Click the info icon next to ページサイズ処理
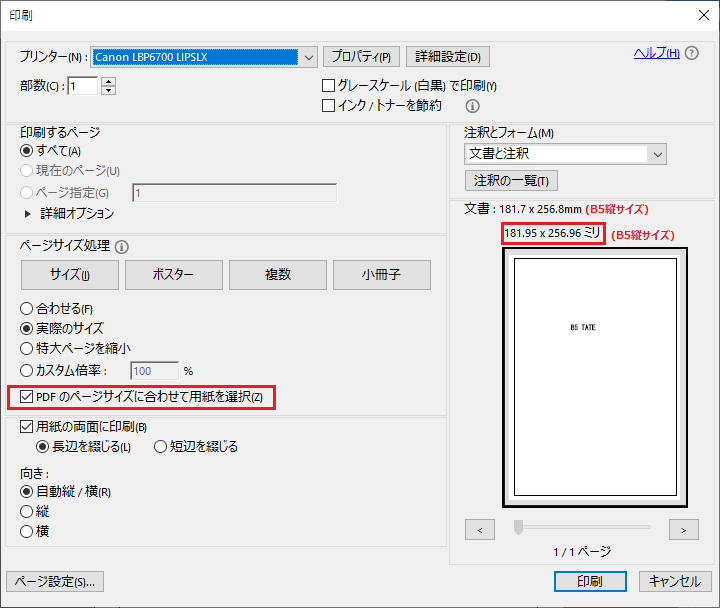The image size is (720, 608). 122,246
